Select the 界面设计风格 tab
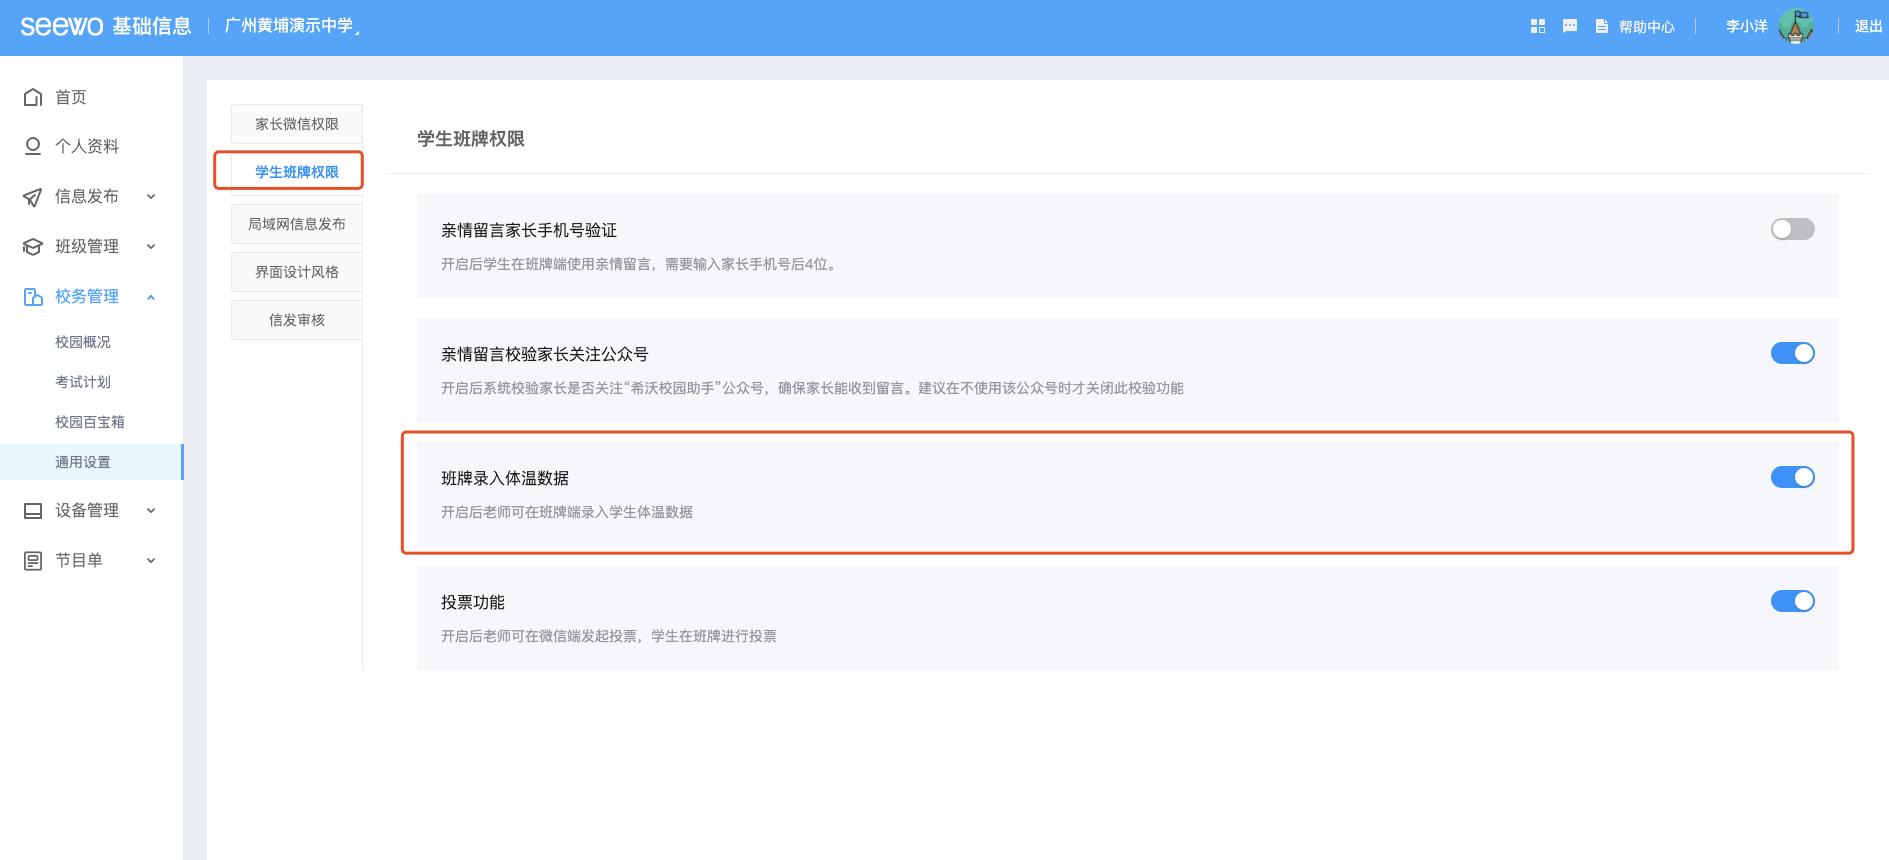 297,272
